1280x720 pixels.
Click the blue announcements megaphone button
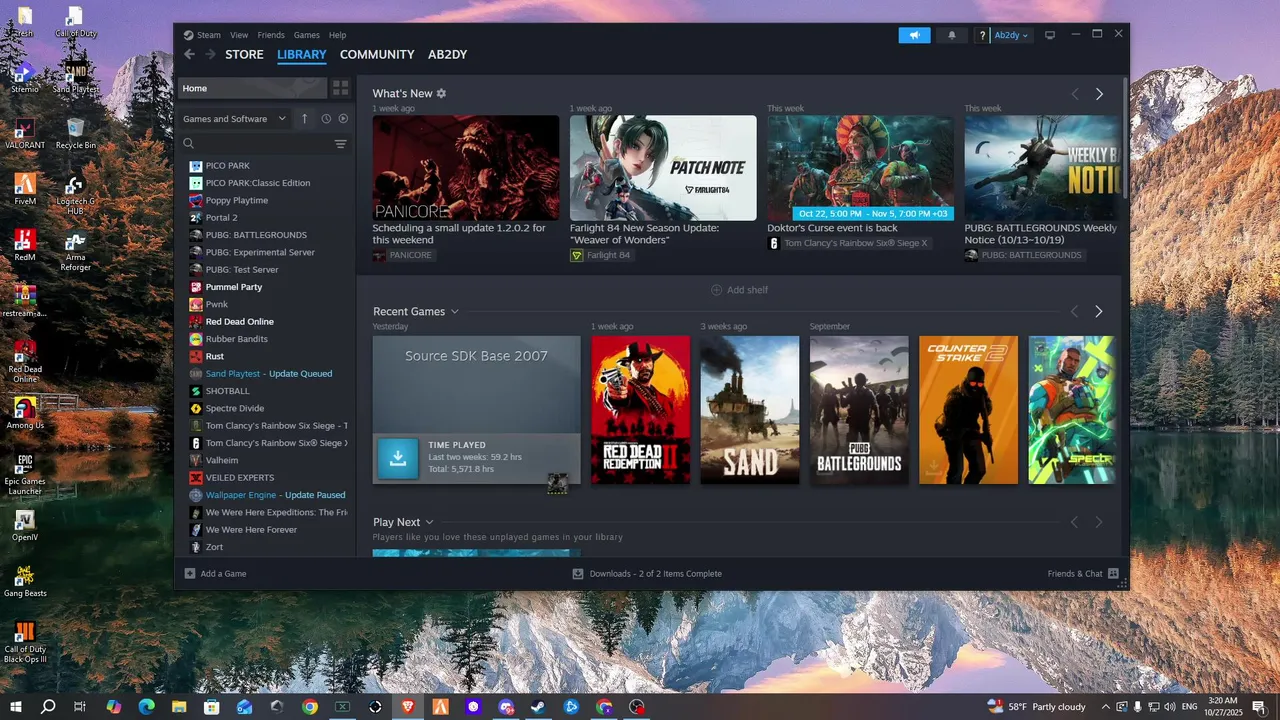pyautogui.click(x=914, y=35)
